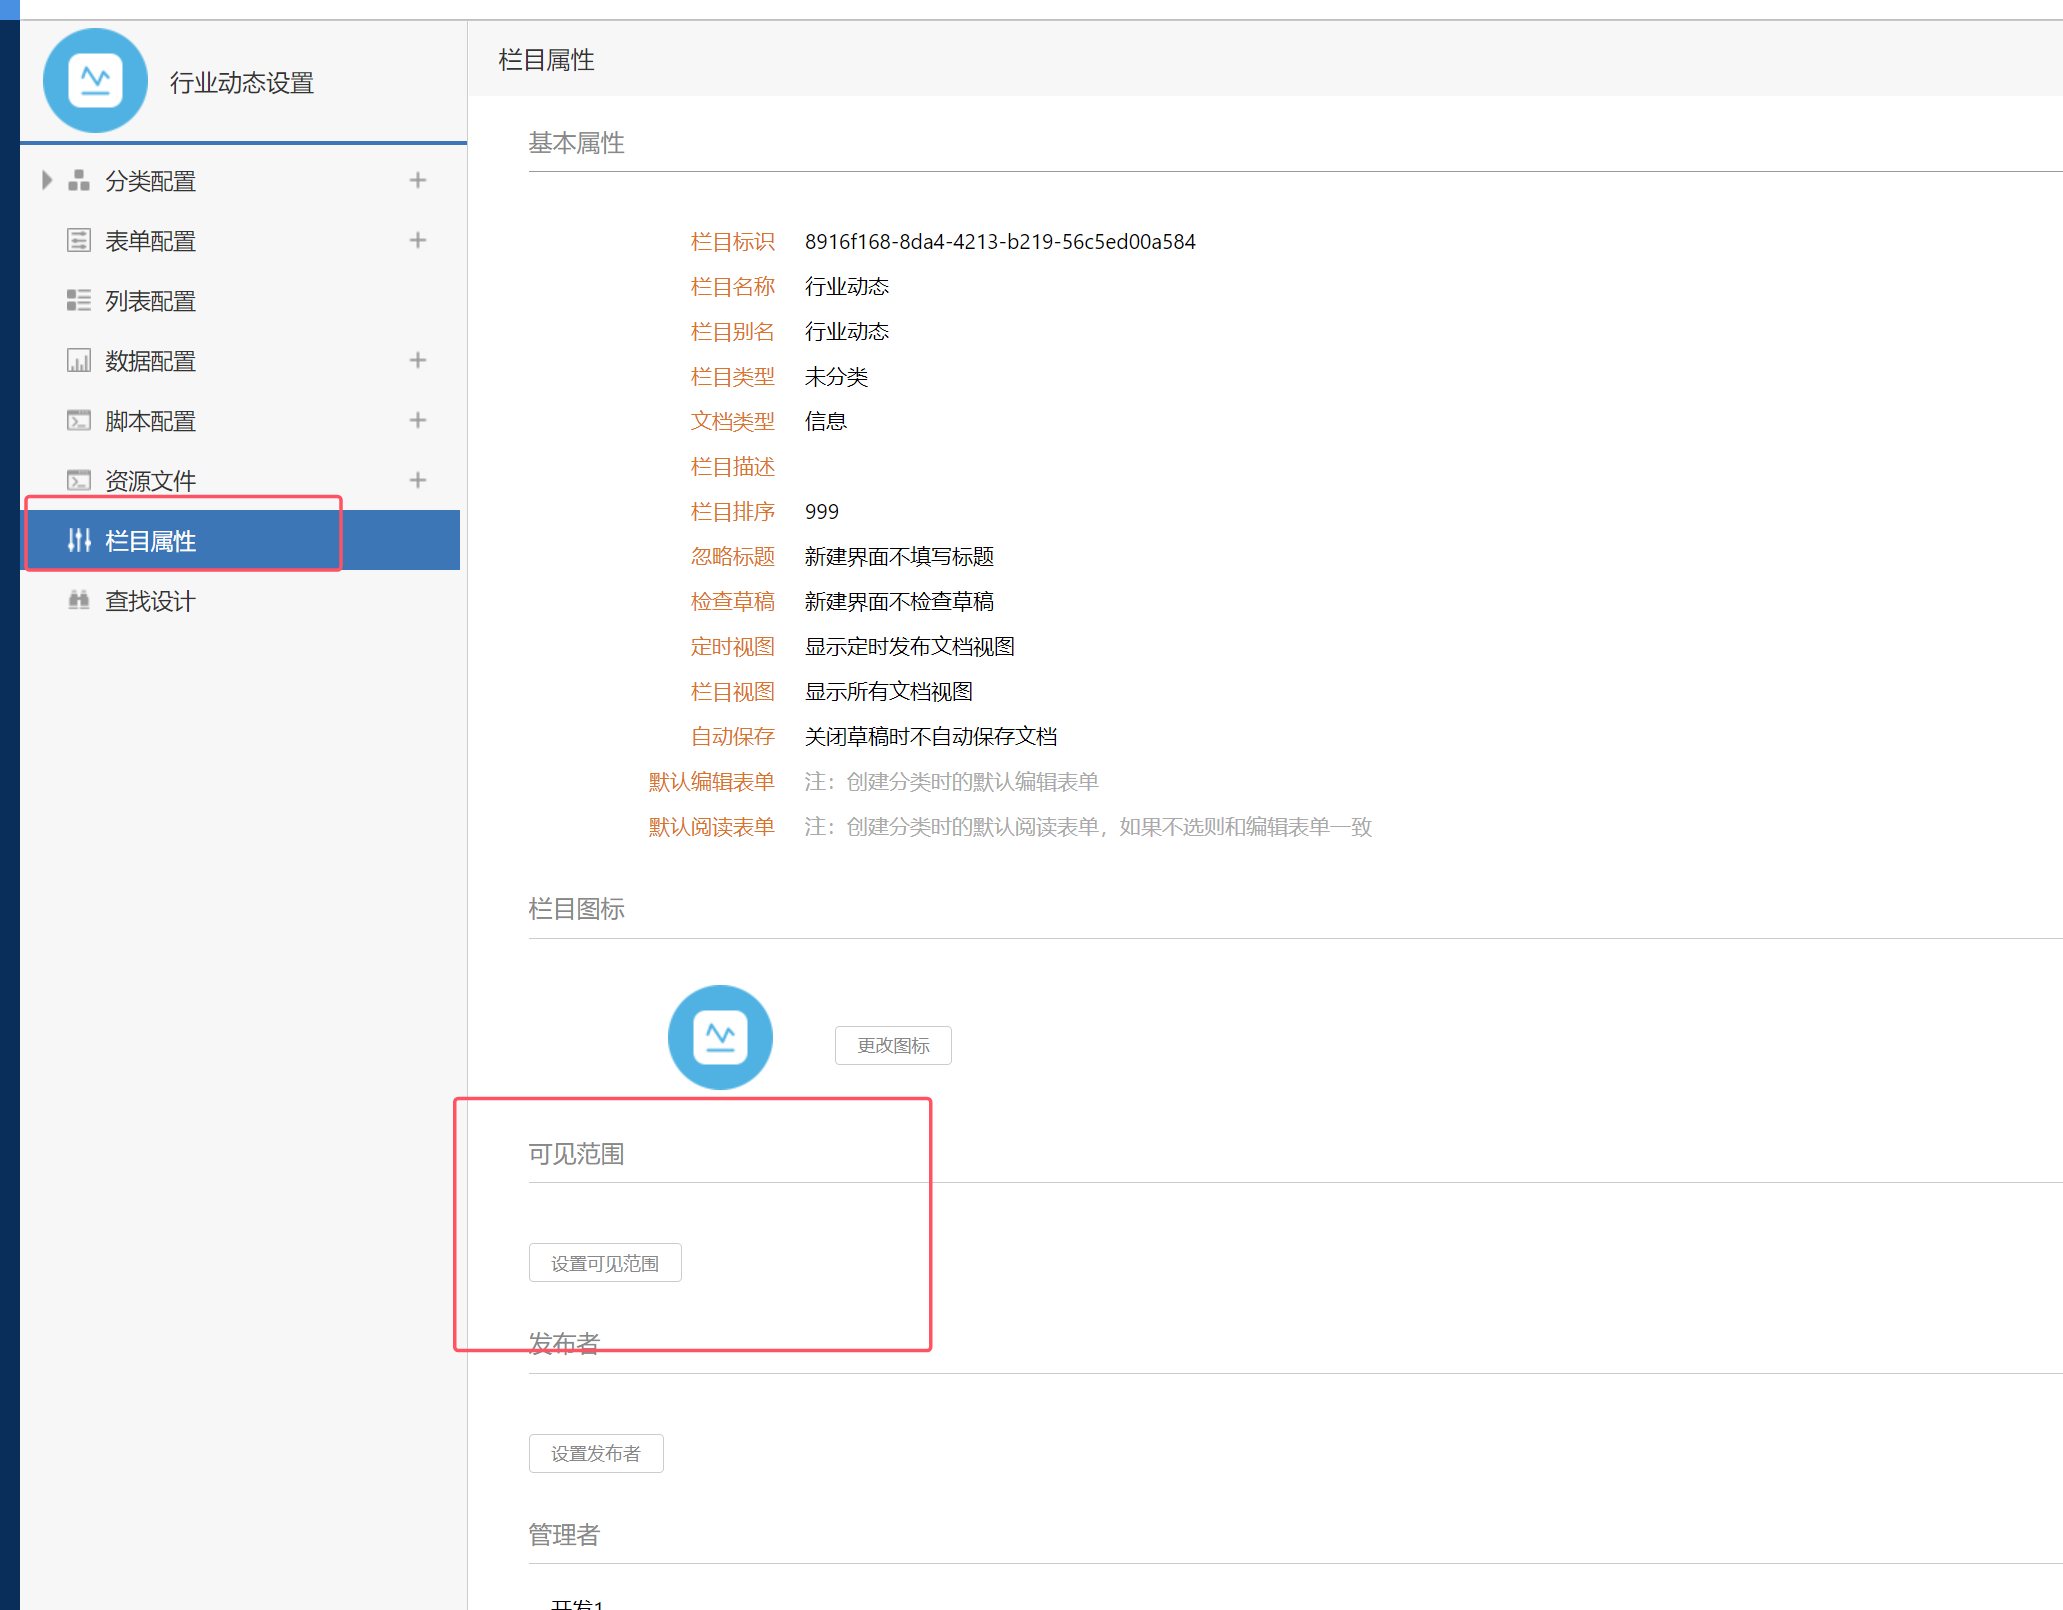This screenshot has height=1610, width=2063.
Task: Click the 行业动态设置 app logo icon
Action: pos(95,81)
